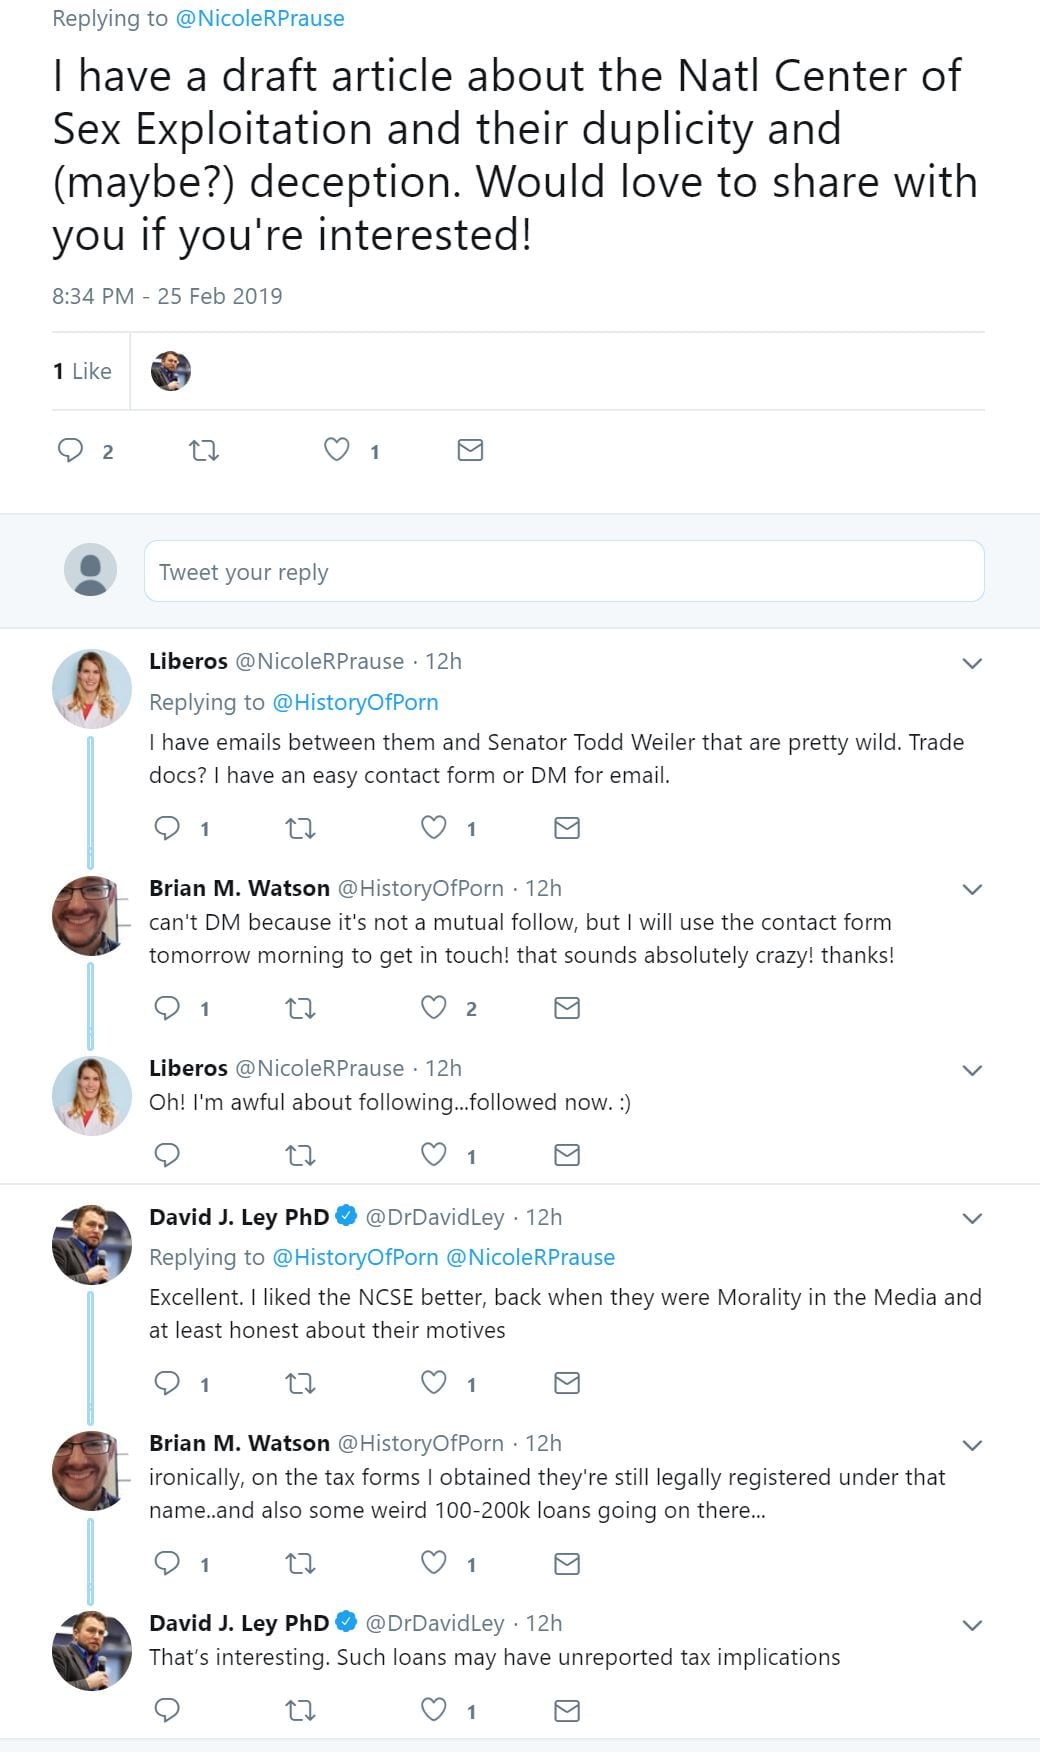The image size is (1040, 1752).
Task: View who liked via "1 Like" count
Action: pyautogui.click(x=82, y=371)
